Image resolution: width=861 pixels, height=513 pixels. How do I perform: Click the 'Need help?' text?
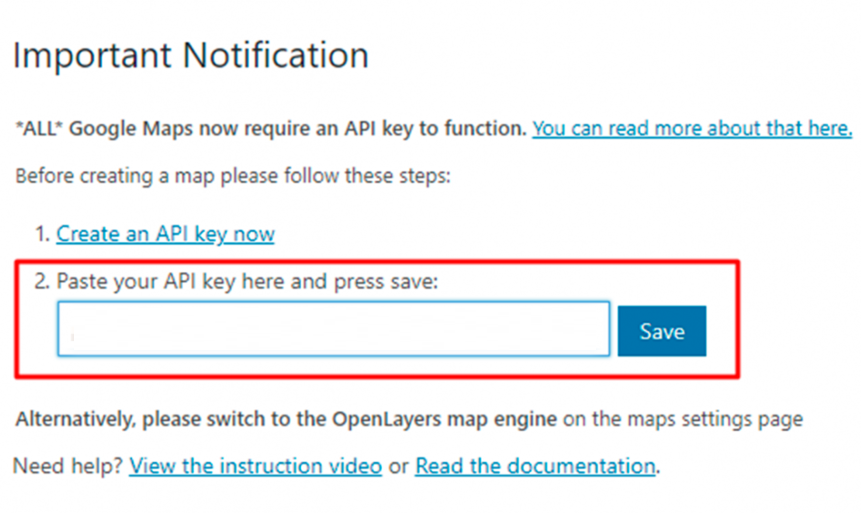(68, 466)
